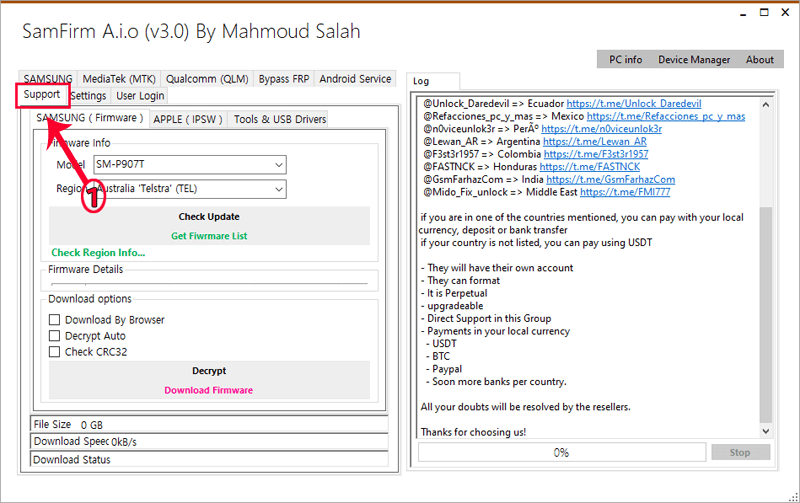The height and width of the screenshot is (503, 800).
Task: Open the Unlock_Daredevil Telegram link
Action: [634, 104]
